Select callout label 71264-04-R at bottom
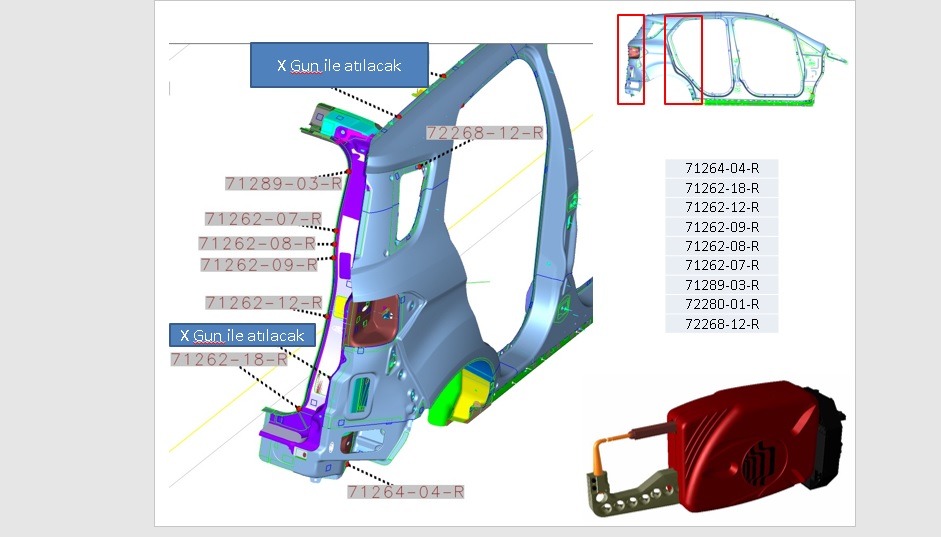 pyautogui.click(x=406, y=492)
